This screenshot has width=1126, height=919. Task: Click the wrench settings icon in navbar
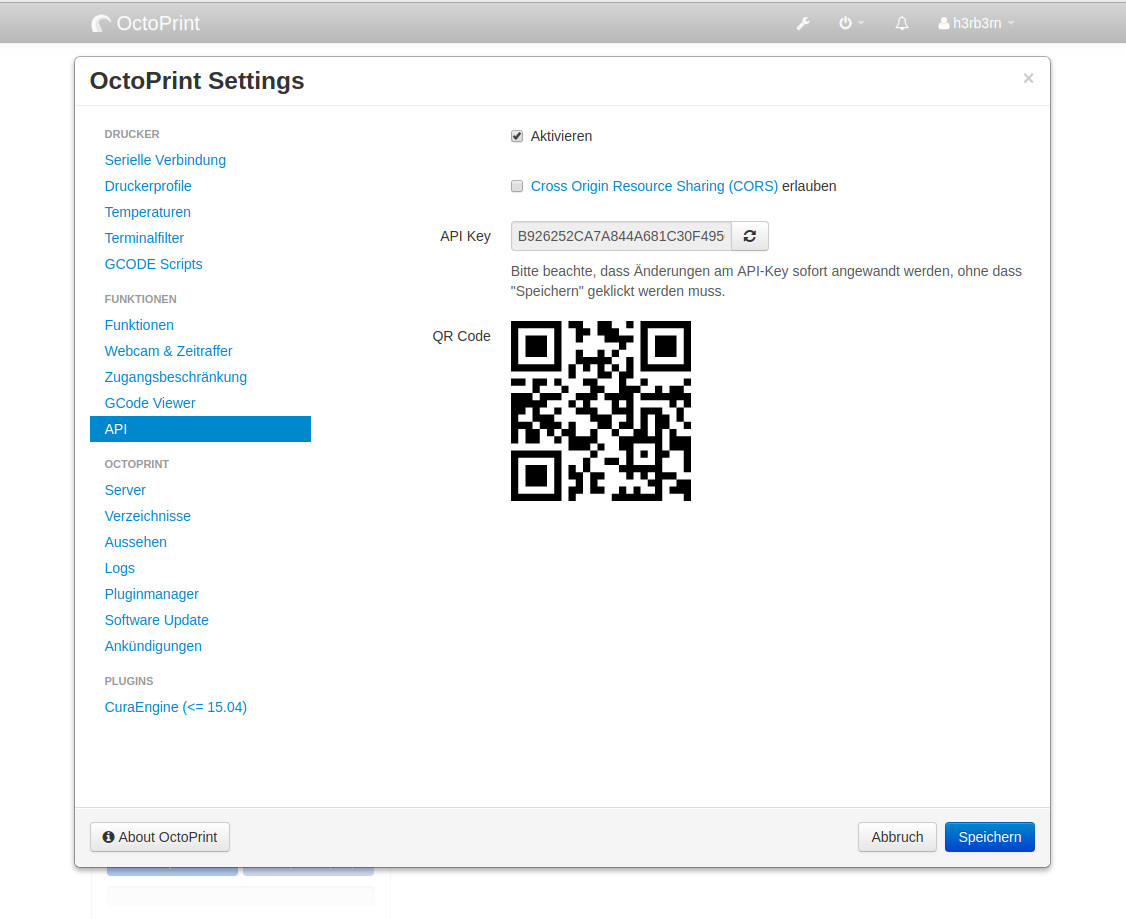(802, 23)
